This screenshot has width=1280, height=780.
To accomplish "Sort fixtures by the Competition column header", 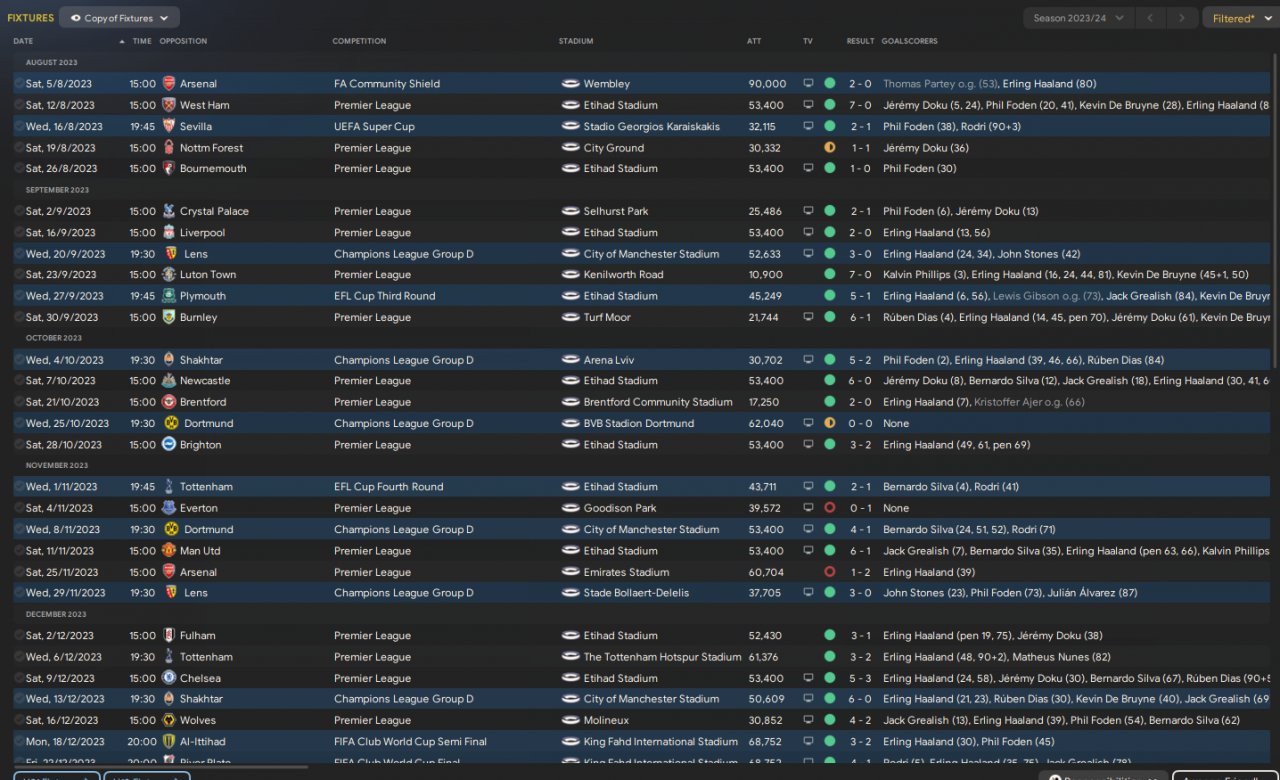I will [x=359, y=41].
